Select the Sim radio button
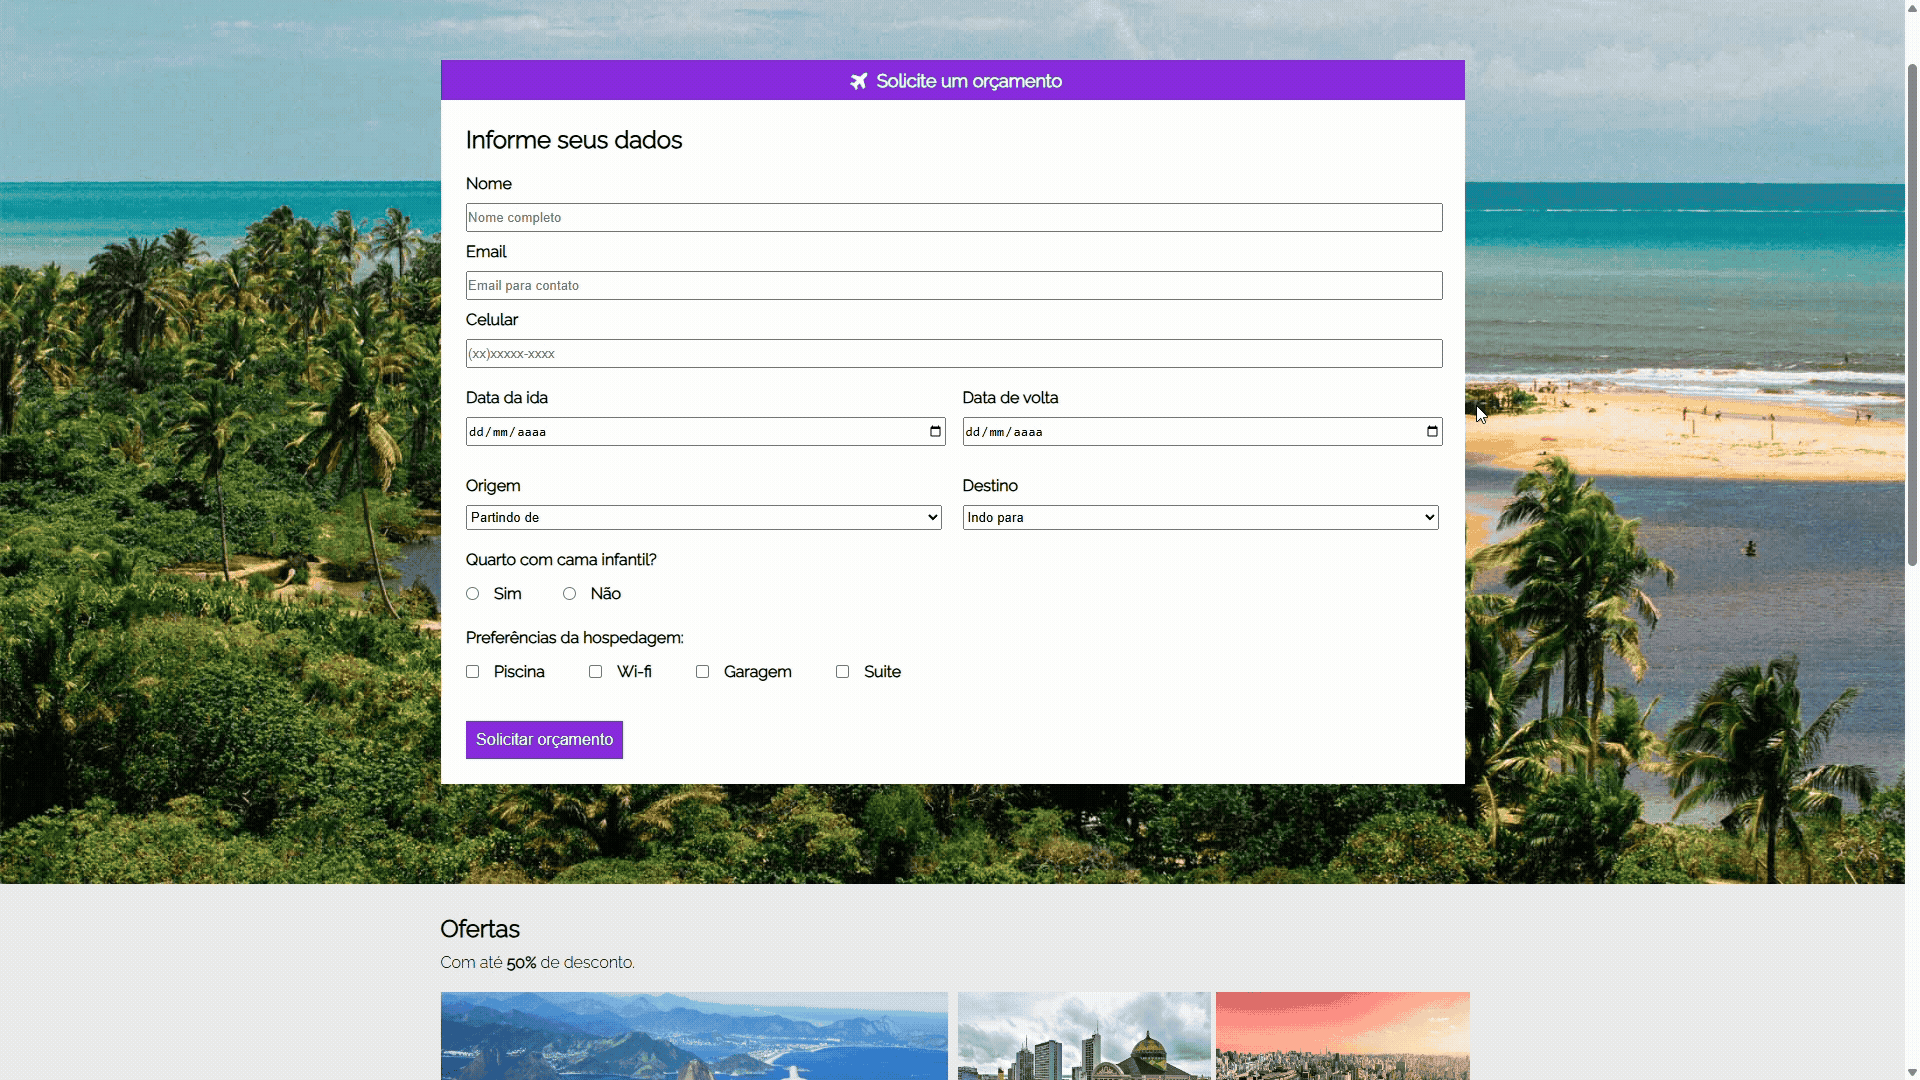 (x=473, y=594)
